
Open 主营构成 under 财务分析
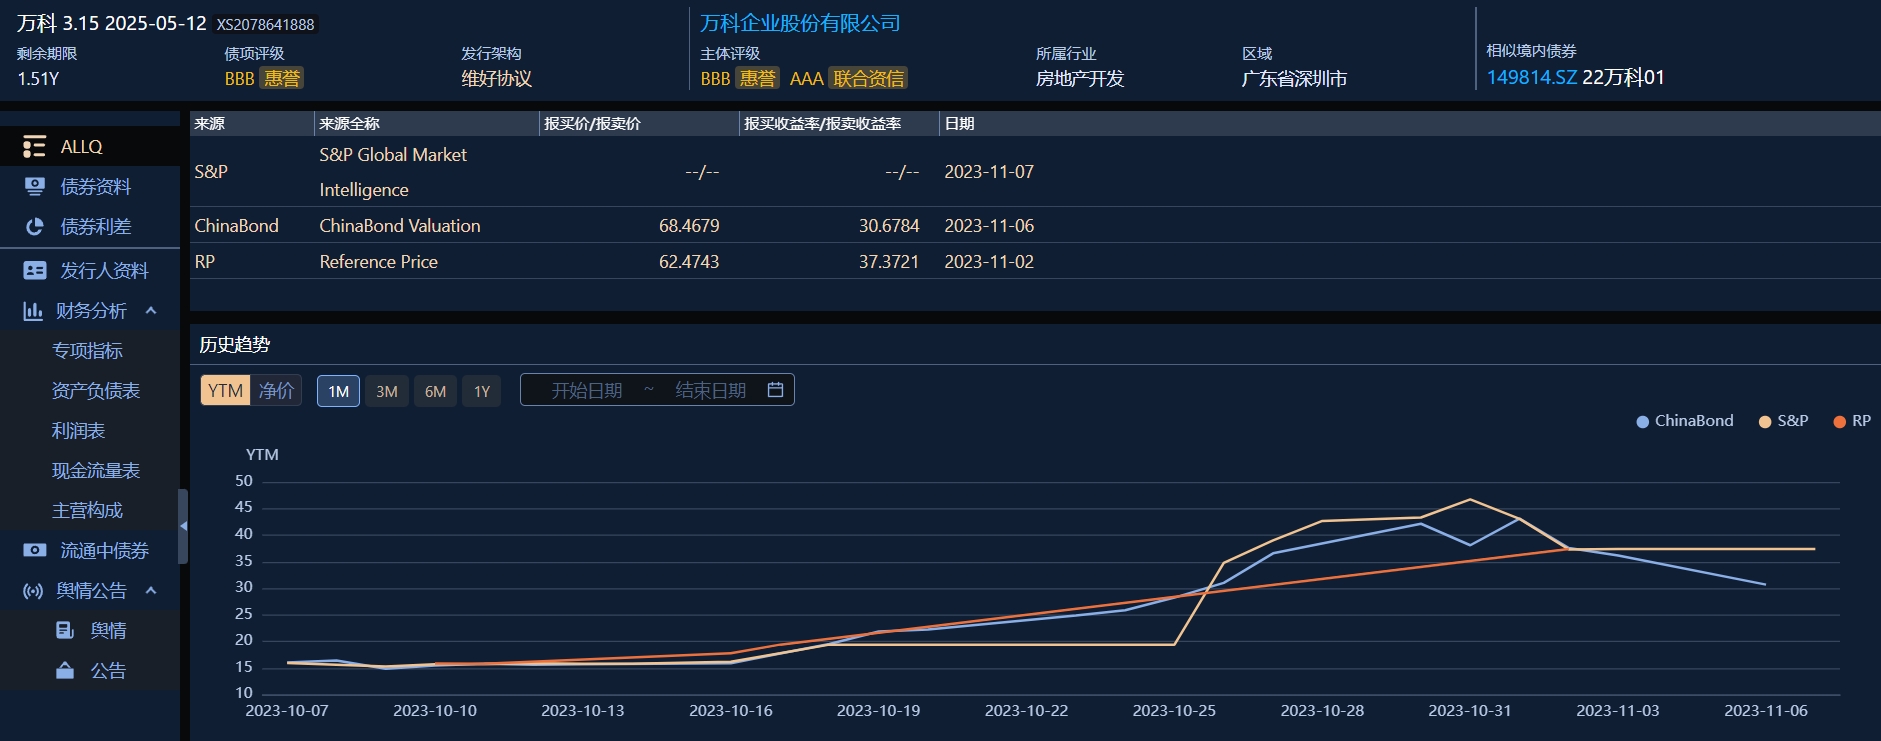[x=87, y=511]
